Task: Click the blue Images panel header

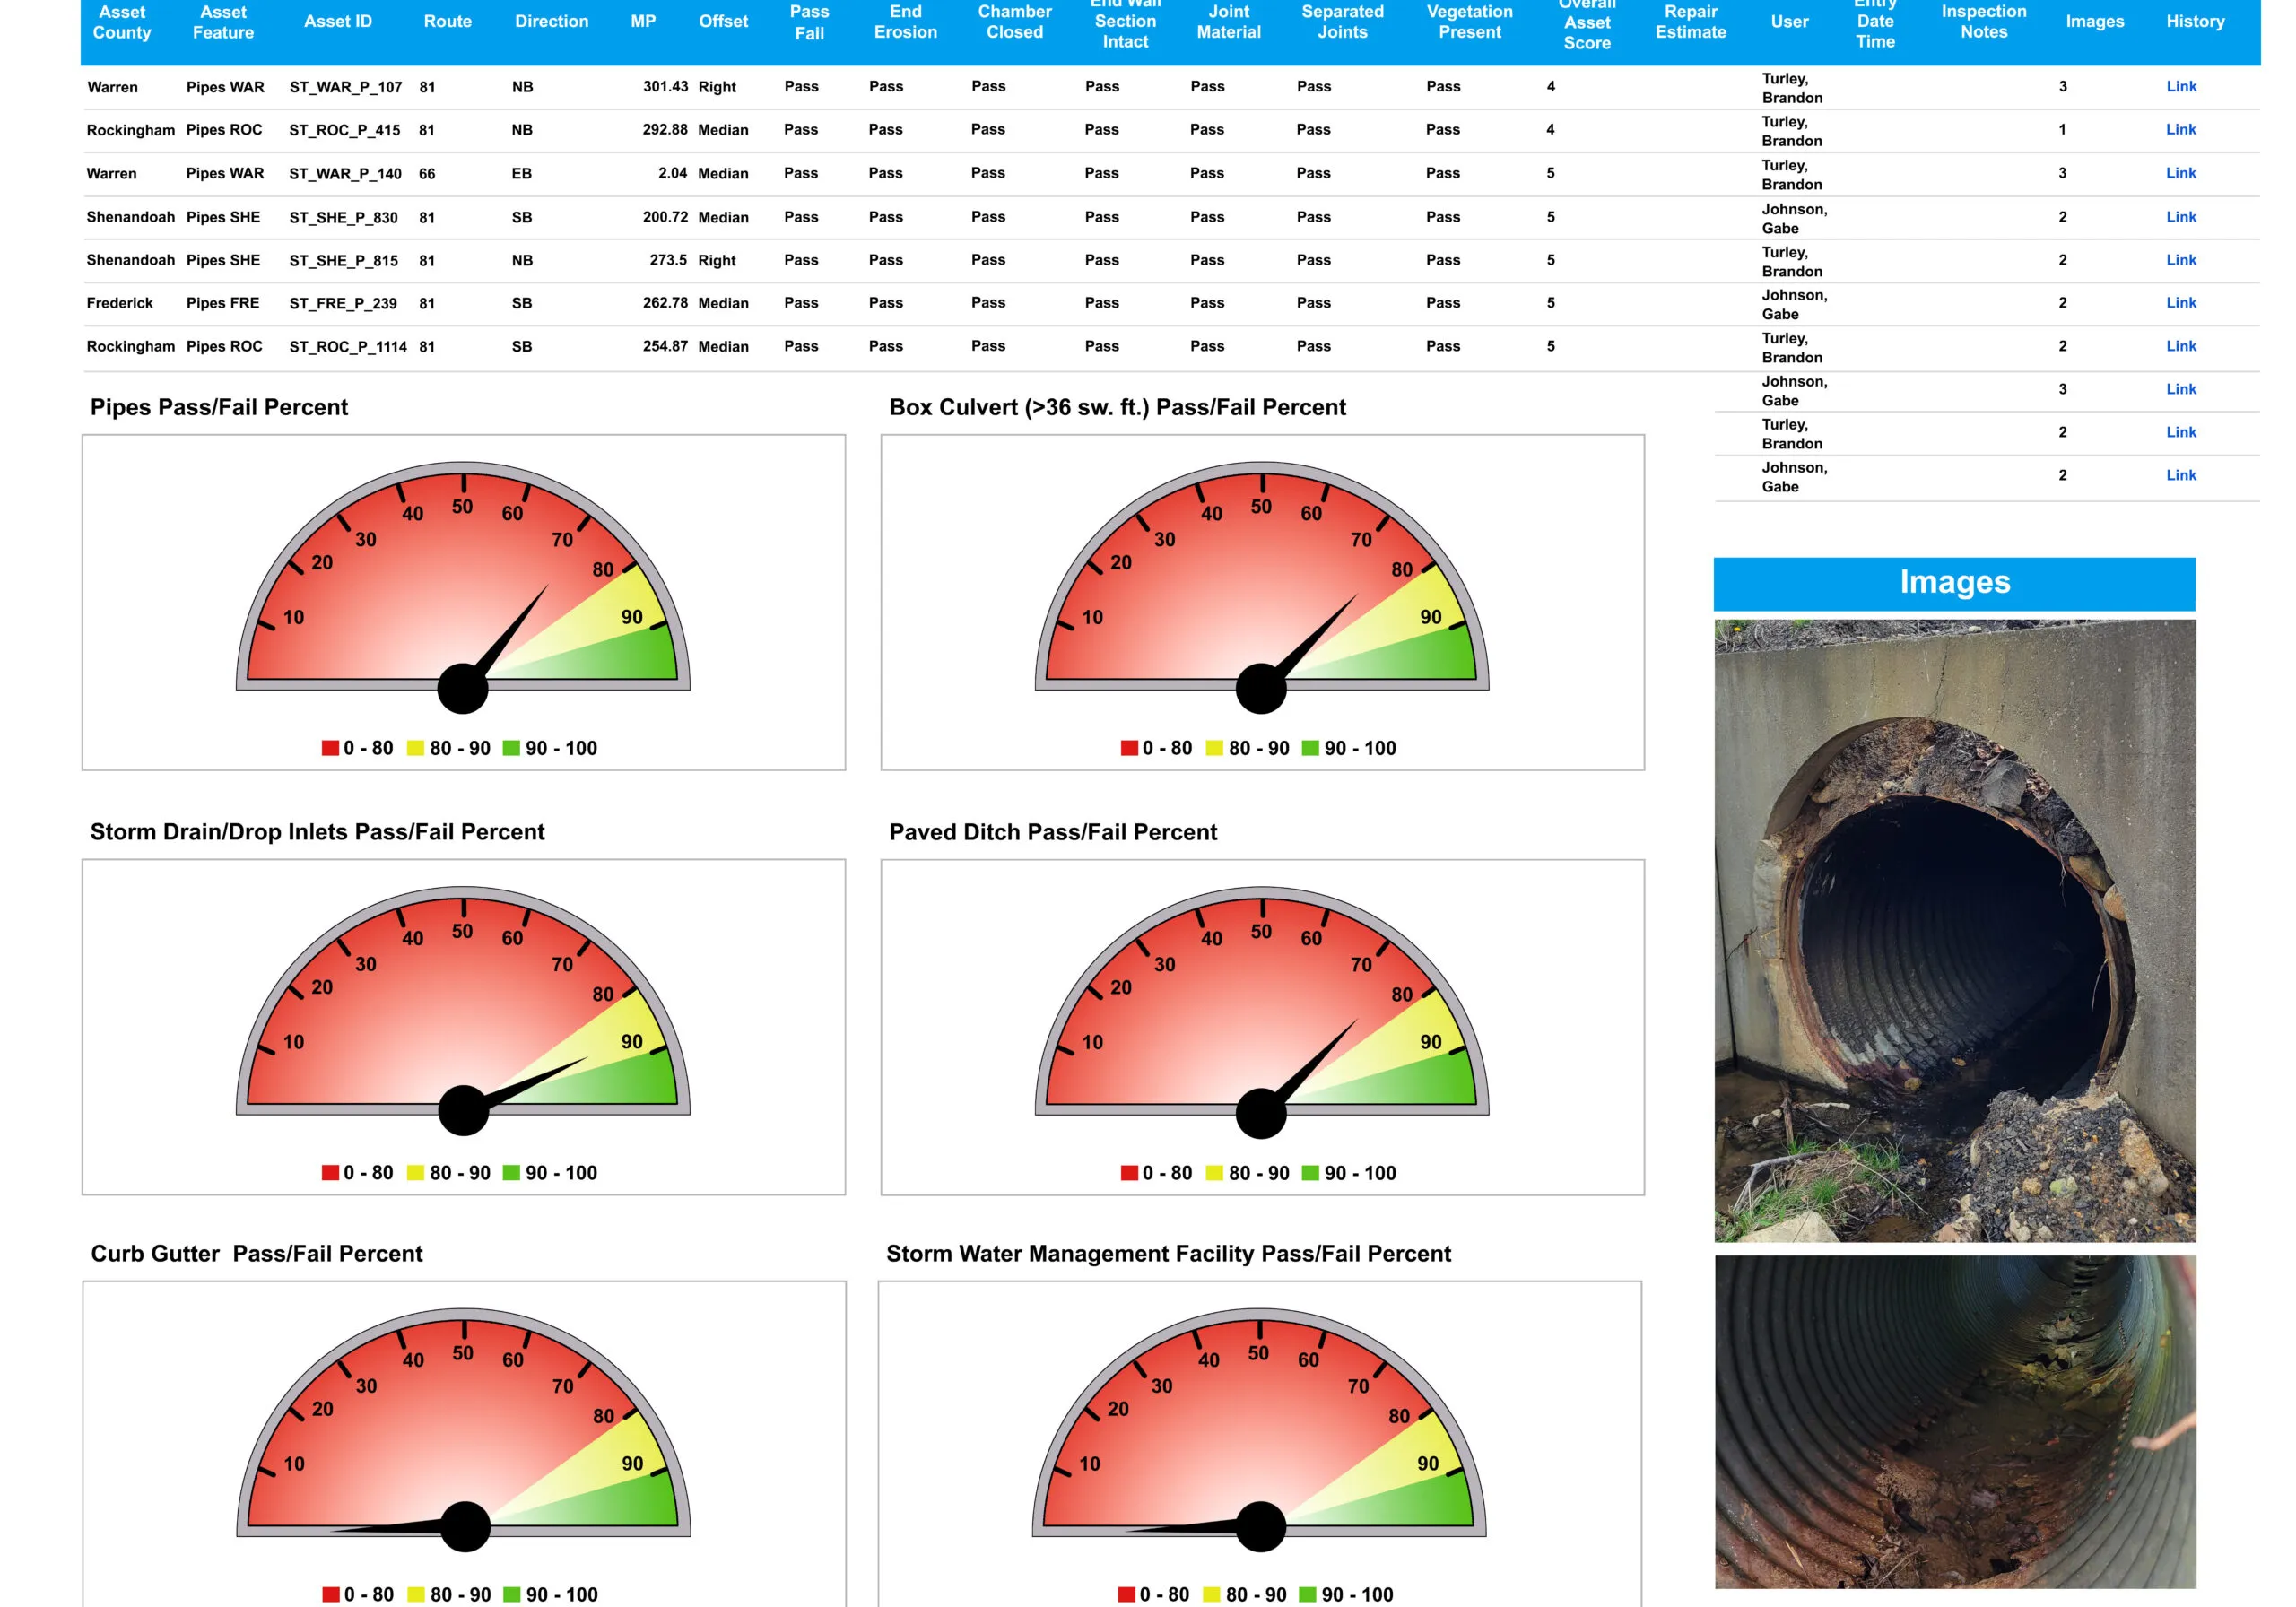Action: 1953,584
